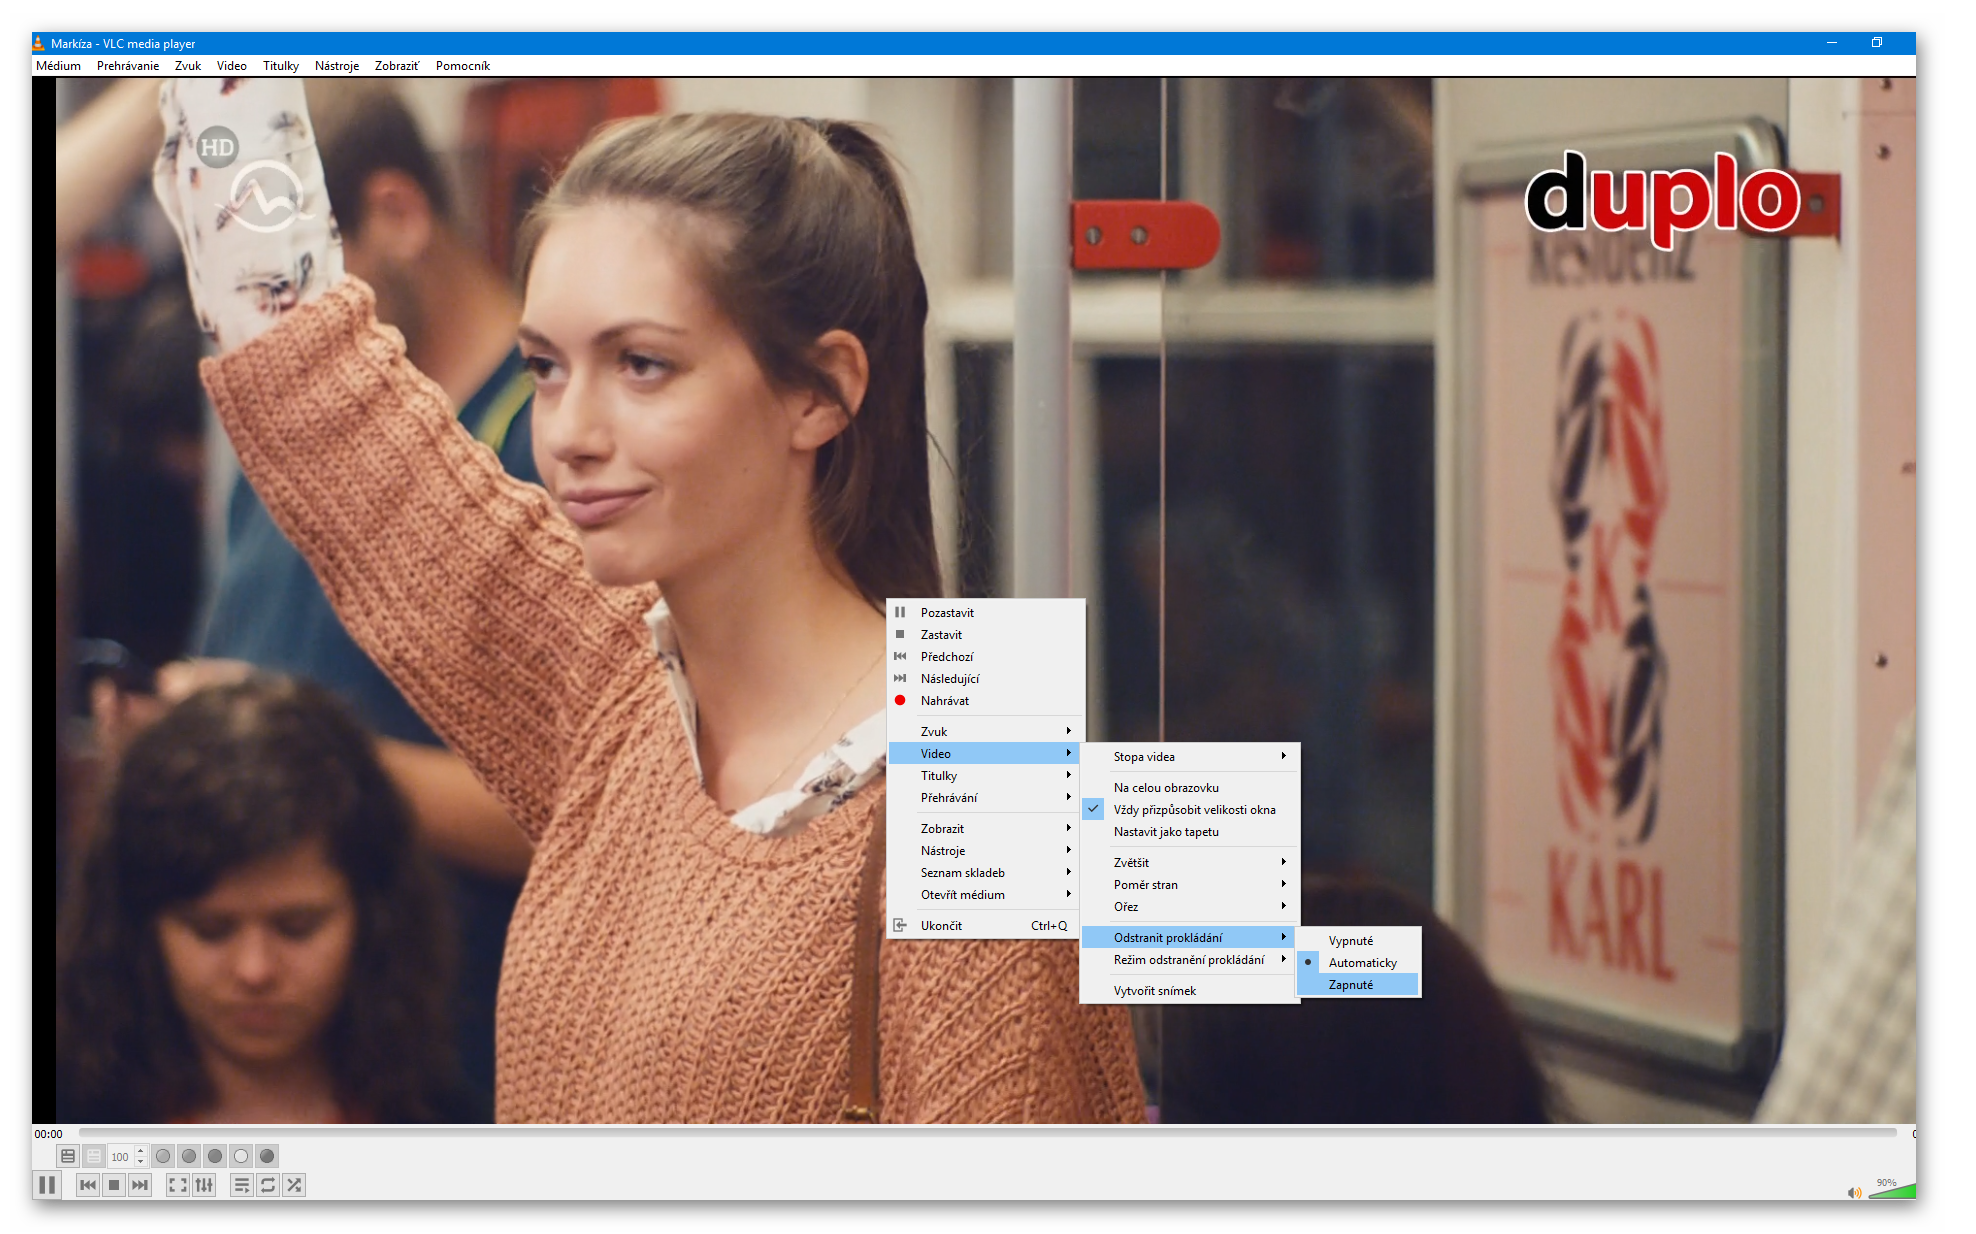Click Ukončit in context menu
This screenshot has height=1234, width=1976.
click(x=941, y=926)
